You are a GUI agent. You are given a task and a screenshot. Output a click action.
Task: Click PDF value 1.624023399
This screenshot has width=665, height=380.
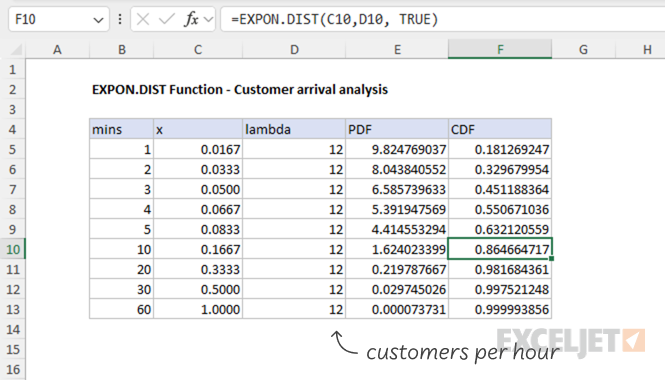point(397,249)
